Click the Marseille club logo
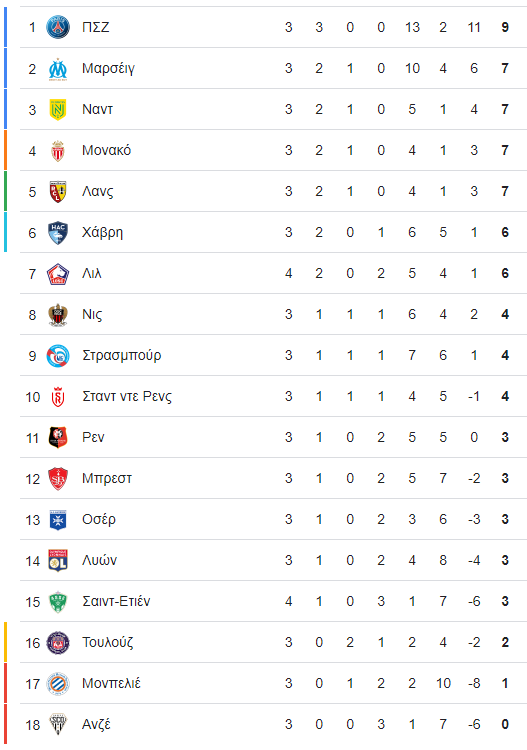 click(58, 68)
